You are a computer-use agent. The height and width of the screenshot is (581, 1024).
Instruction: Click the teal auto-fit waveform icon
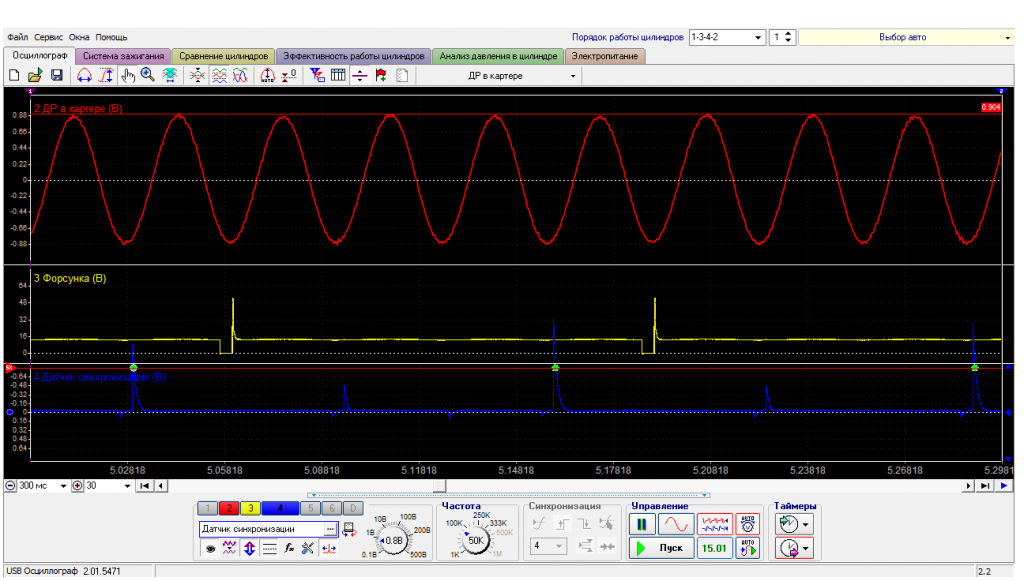coord(170,76)
